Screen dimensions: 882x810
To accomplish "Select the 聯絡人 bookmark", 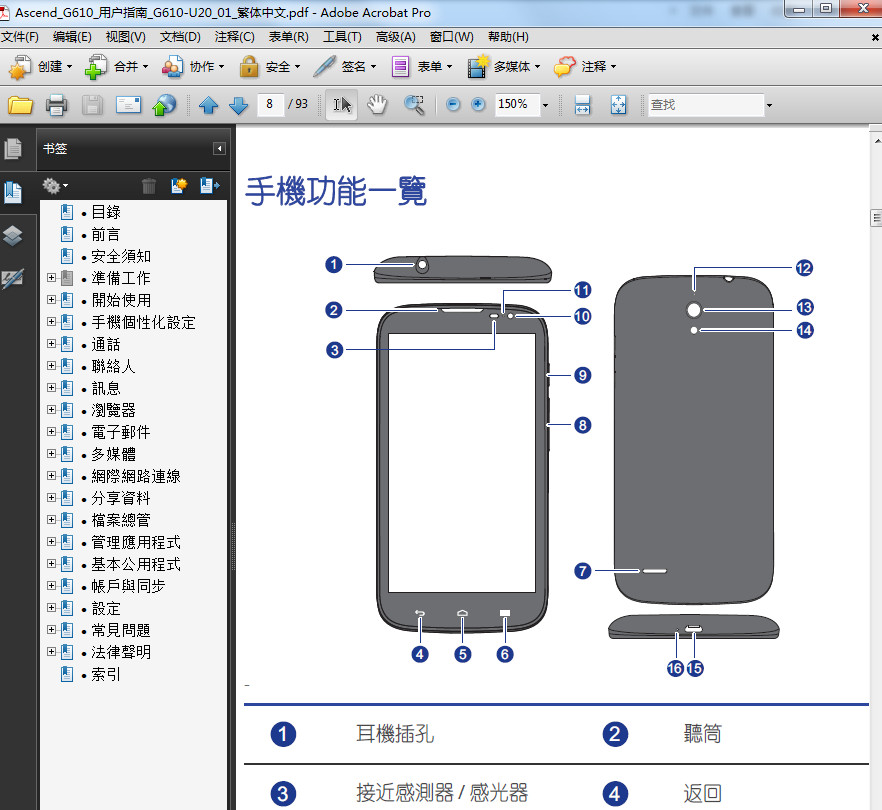I will pos(113,366).
